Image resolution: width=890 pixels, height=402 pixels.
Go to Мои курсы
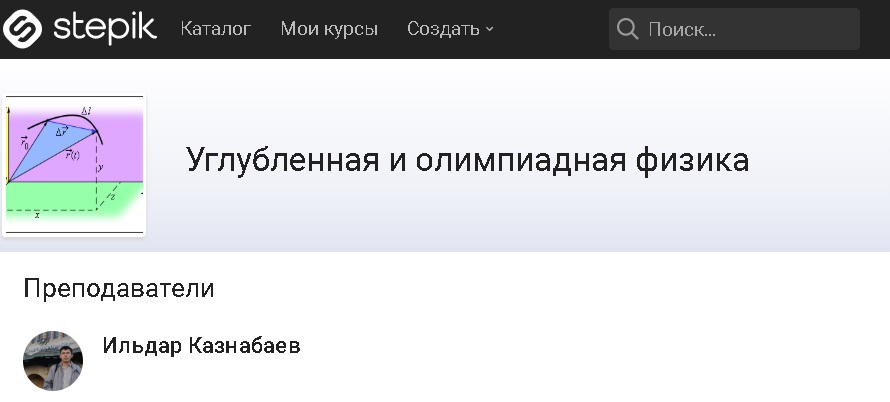329,28
